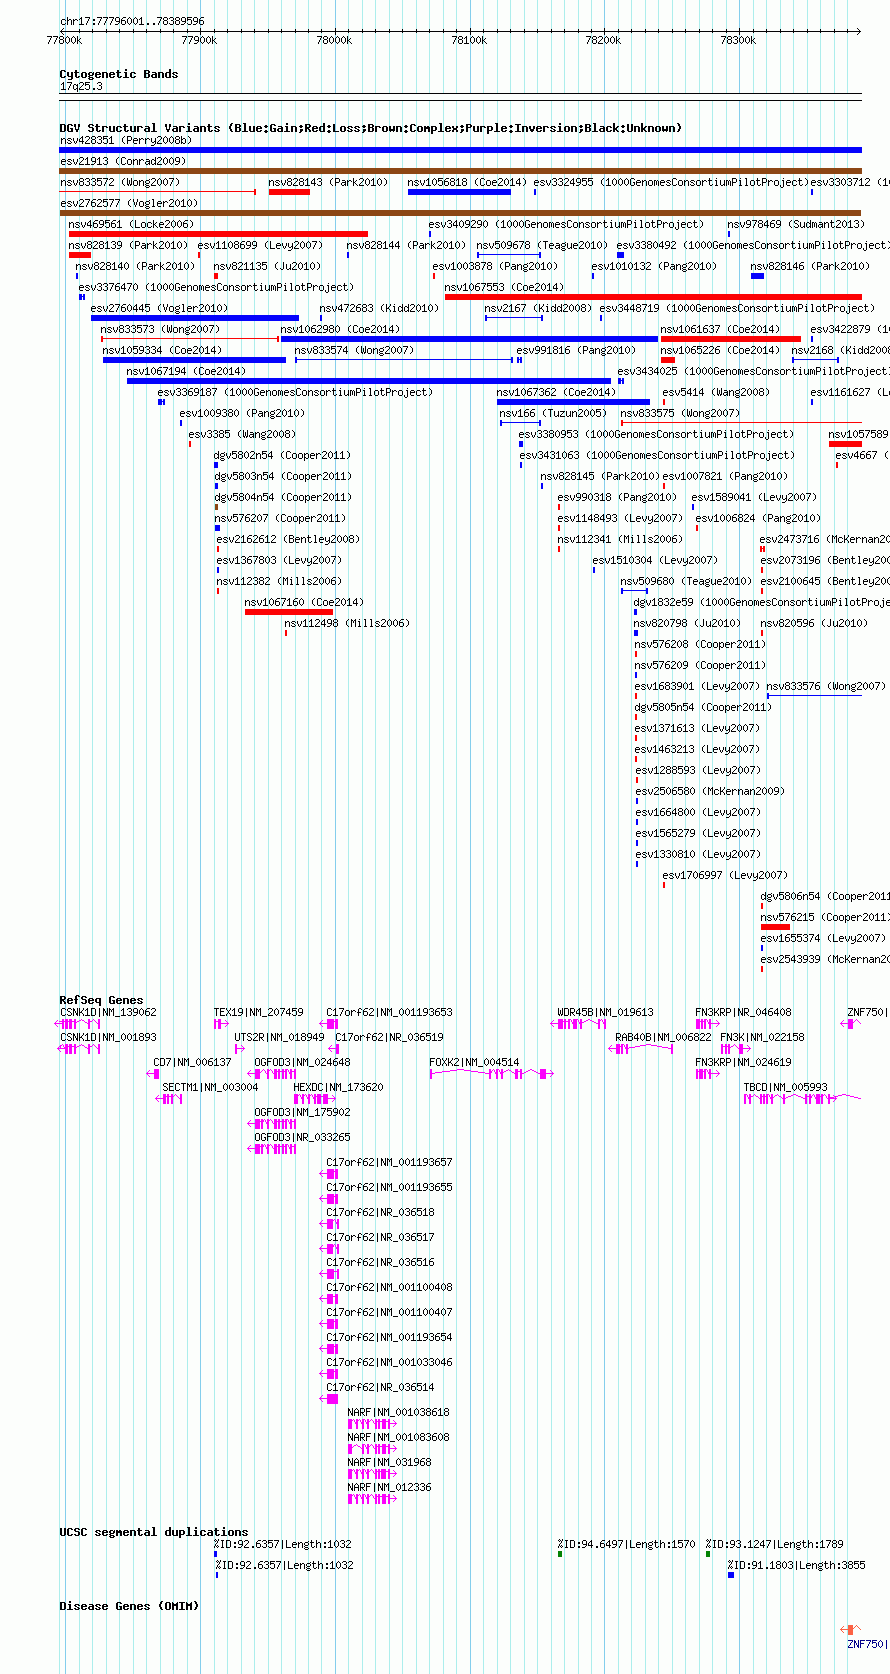Viewport: 890px width, 1674px height.
Task: Select variant label nsv1067194 (Coe2014)
Action: click(x=186, y=371)
